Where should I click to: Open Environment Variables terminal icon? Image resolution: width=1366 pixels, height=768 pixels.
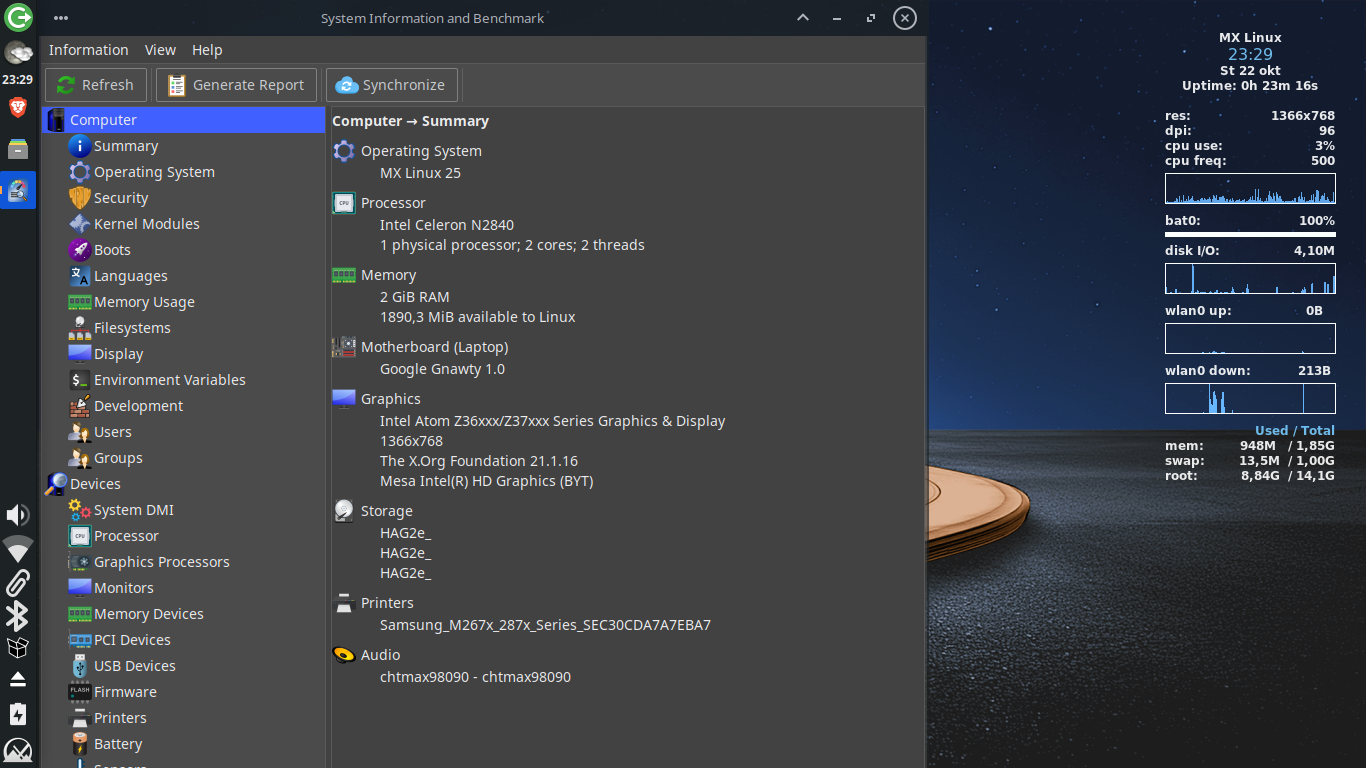[79, 380]
